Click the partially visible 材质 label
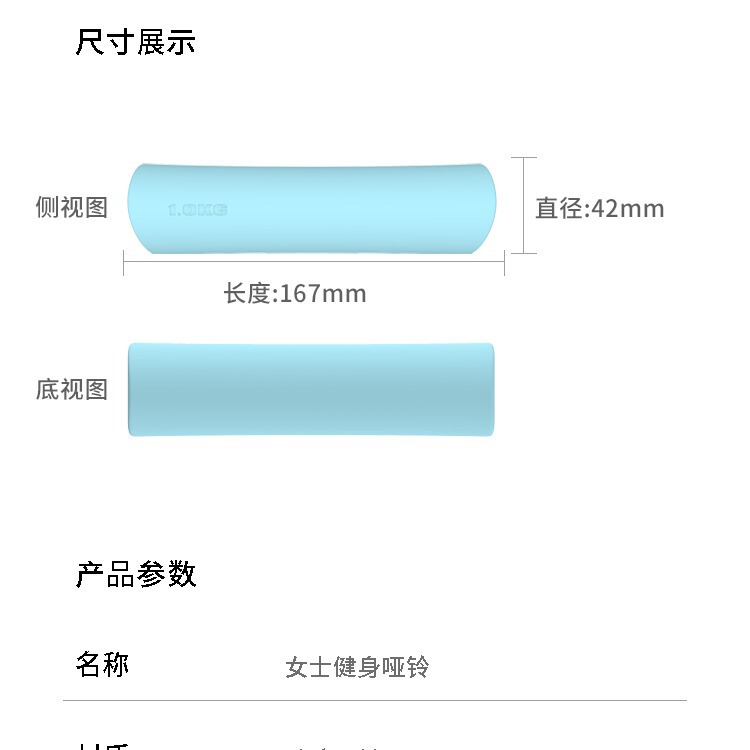The image size is (750, 750). pyautogui.click(x=102, y=745)
